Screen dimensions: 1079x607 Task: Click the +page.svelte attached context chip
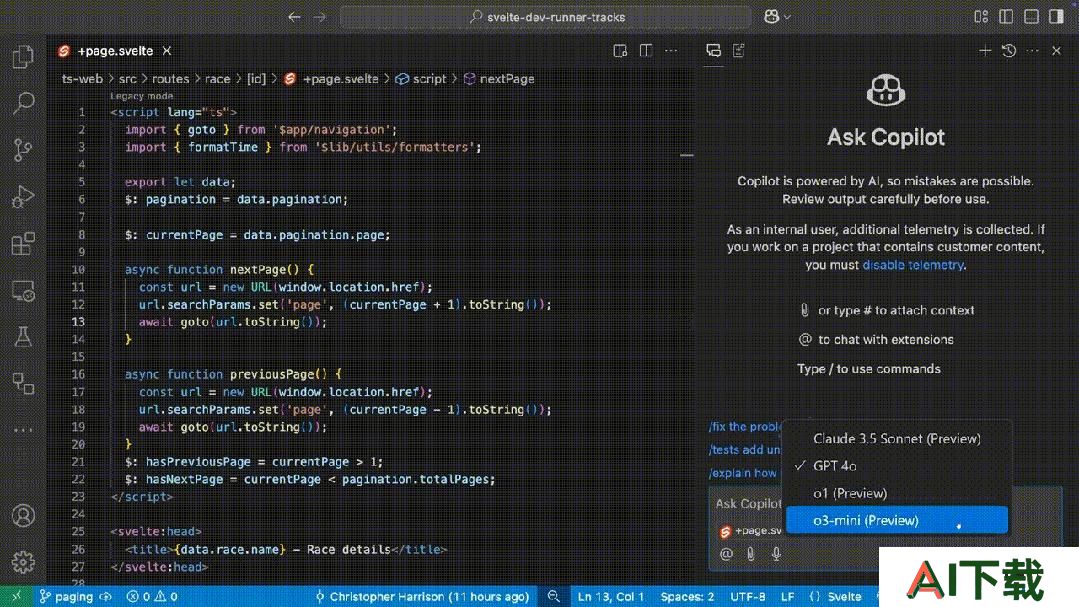[x=750, y=531]
